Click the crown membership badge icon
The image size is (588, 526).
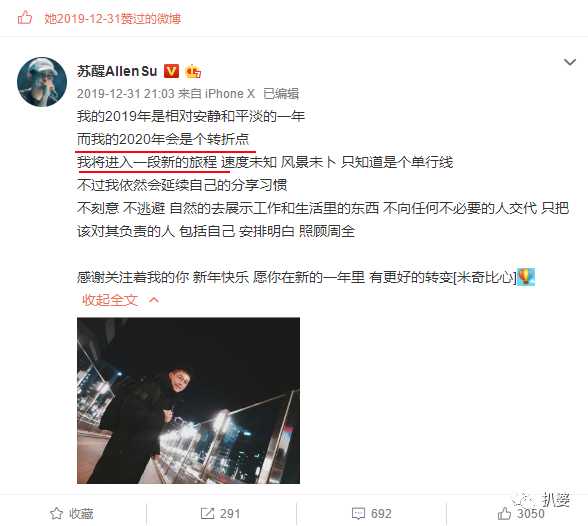[193, 71]
